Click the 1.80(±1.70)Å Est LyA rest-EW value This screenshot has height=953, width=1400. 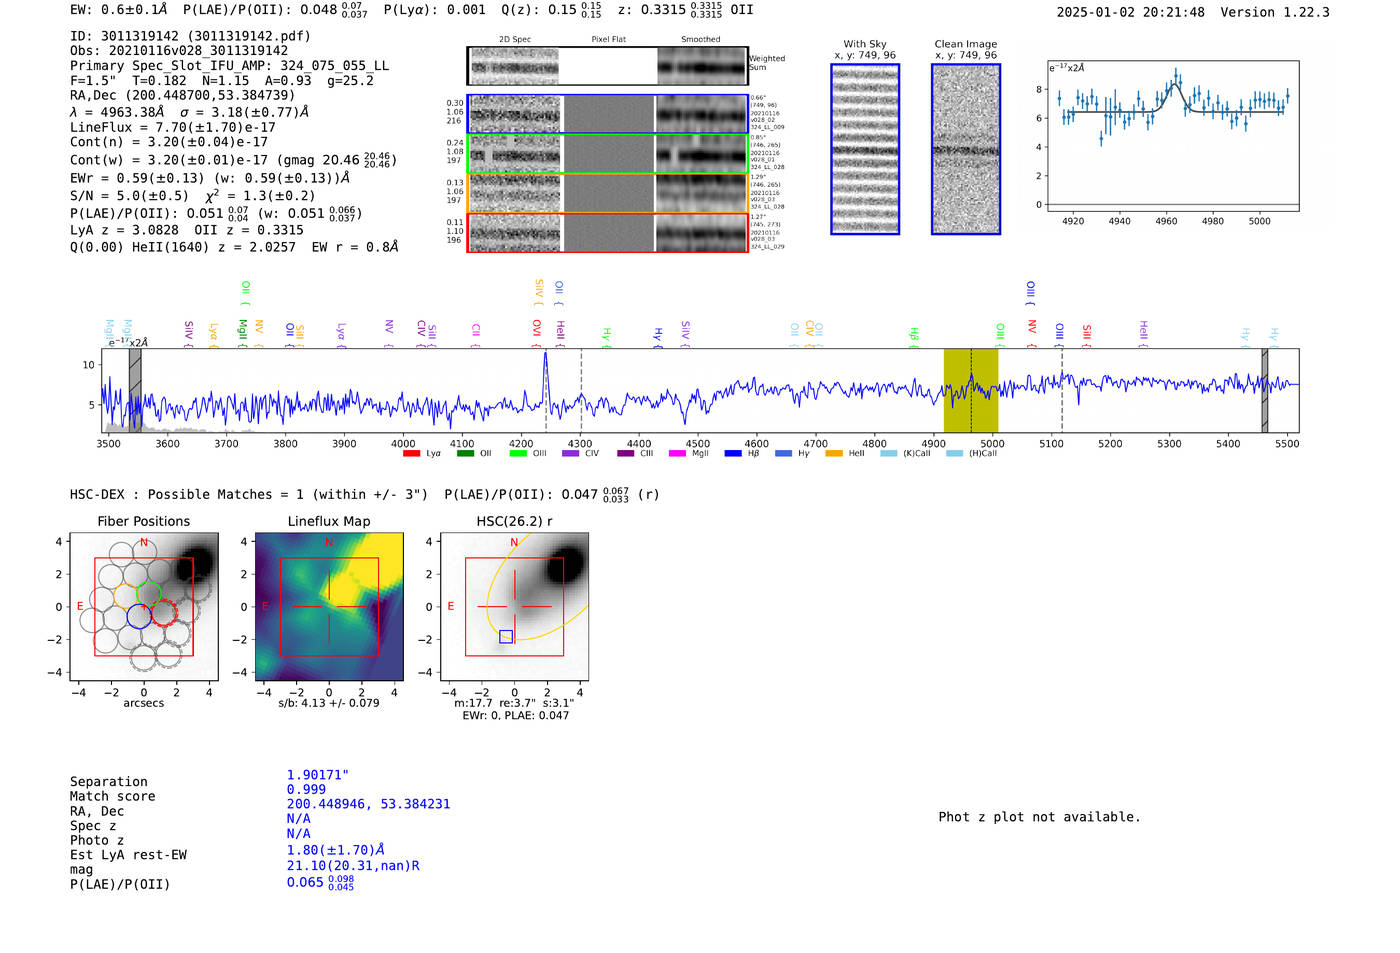coord(336,850)
